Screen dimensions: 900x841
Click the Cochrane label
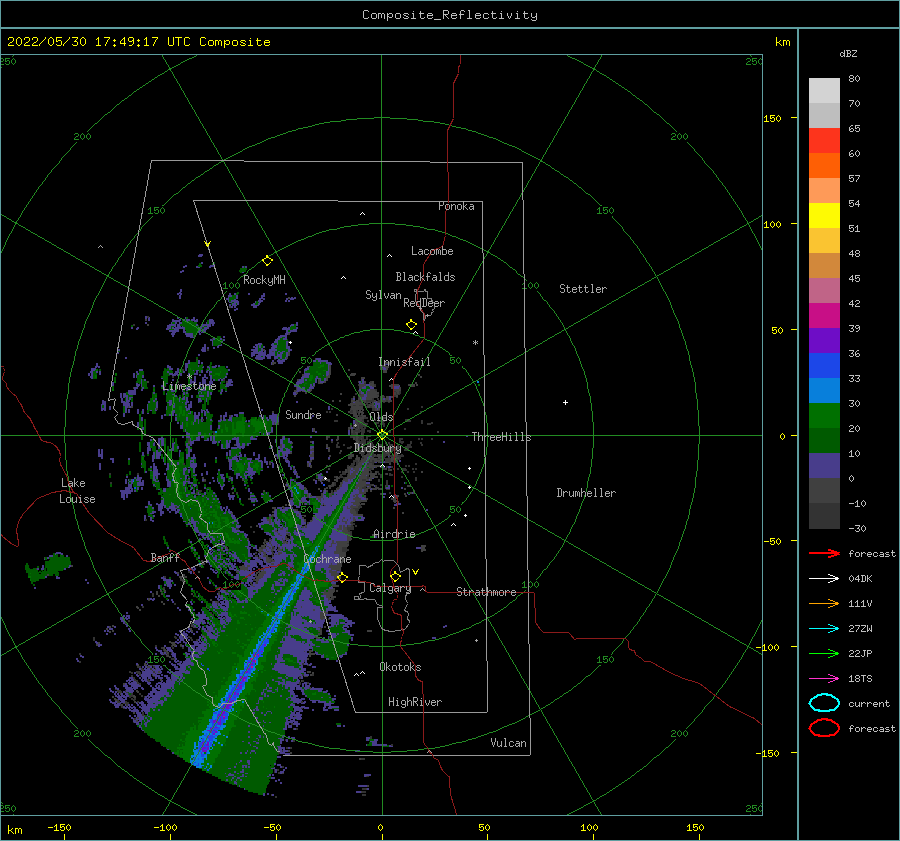[327, 559]
